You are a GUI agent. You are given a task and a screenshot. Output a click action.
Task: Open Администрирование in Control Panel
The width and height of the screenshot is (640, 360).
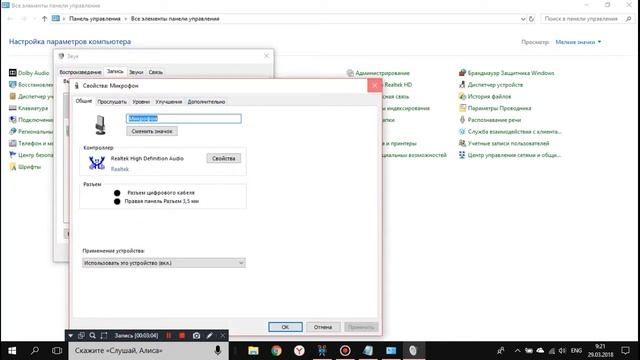(378, 73)
